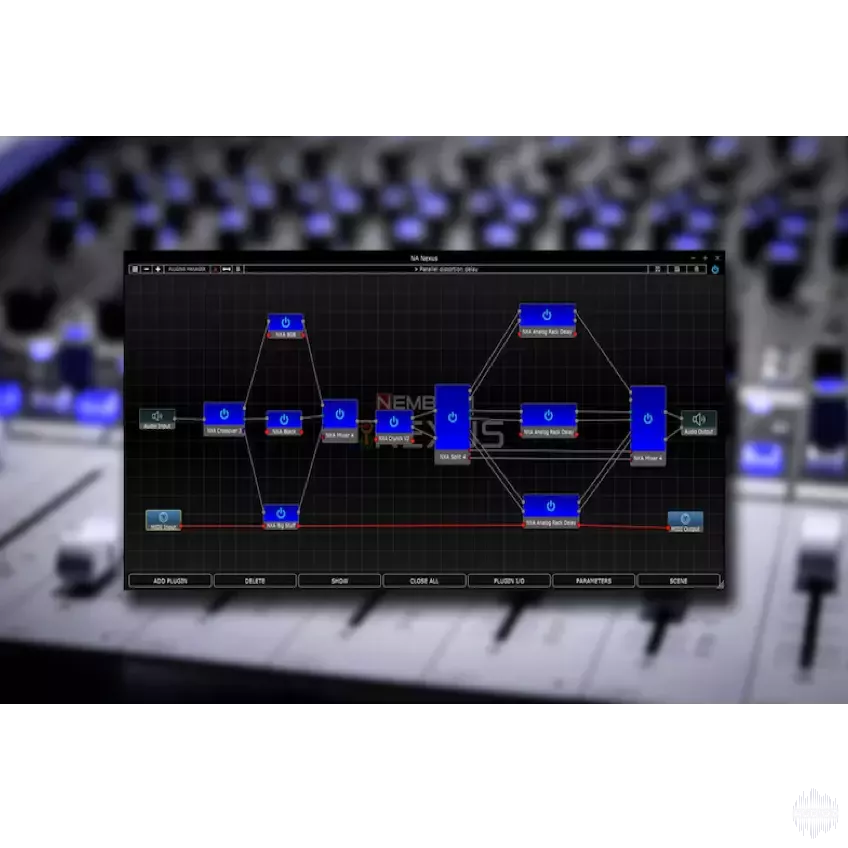
Task: Open the Plugins Manager
Action: pos(187,269)
